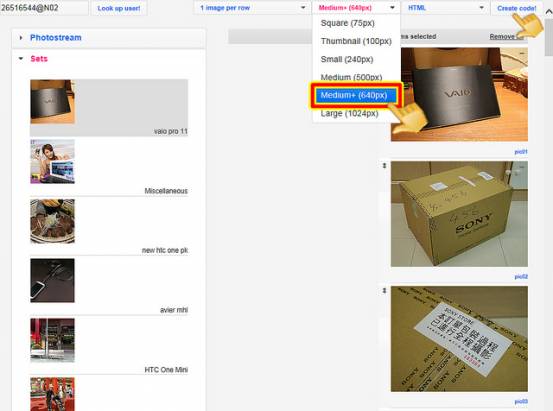
Task: Open the HTC One Mini set thumbnail
Action: coord(53,340)
